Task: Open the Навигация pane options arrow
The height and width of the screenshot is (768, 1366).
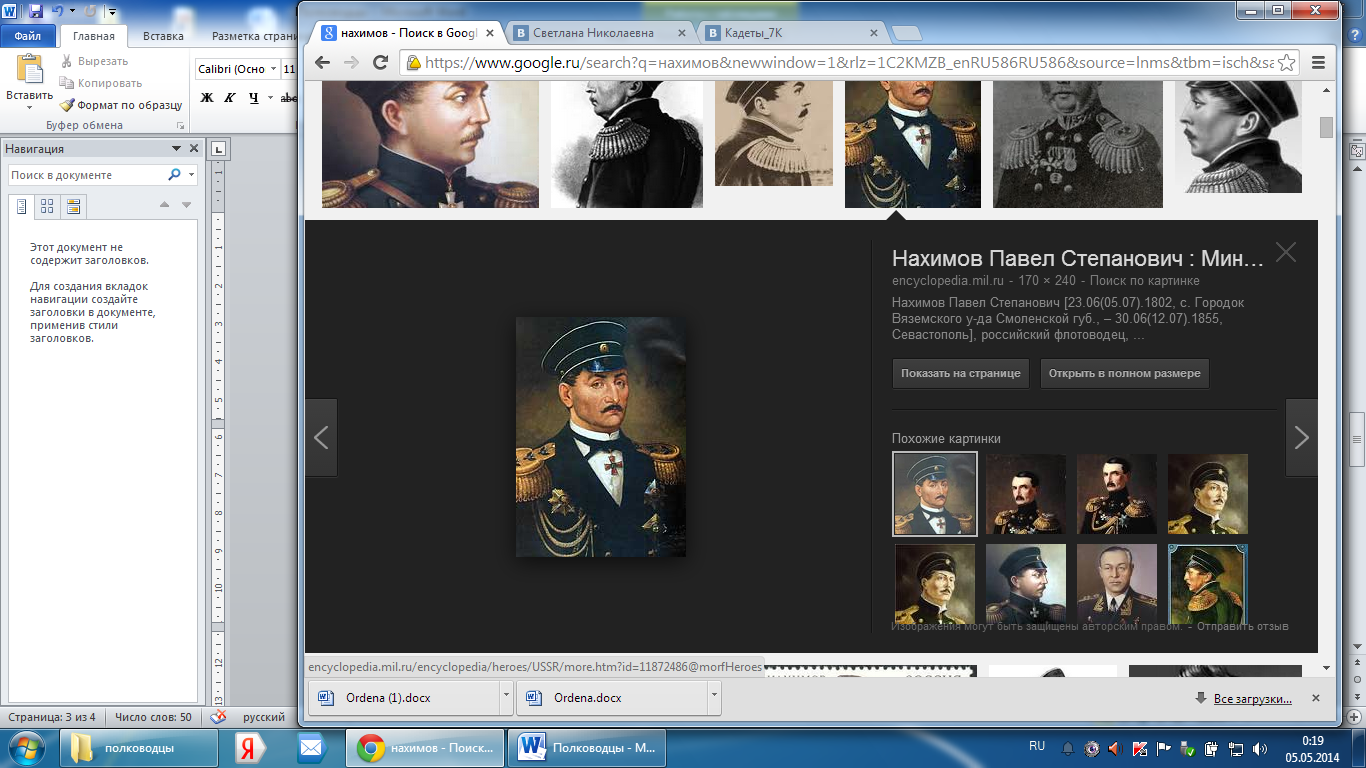Action: (176, 149)
